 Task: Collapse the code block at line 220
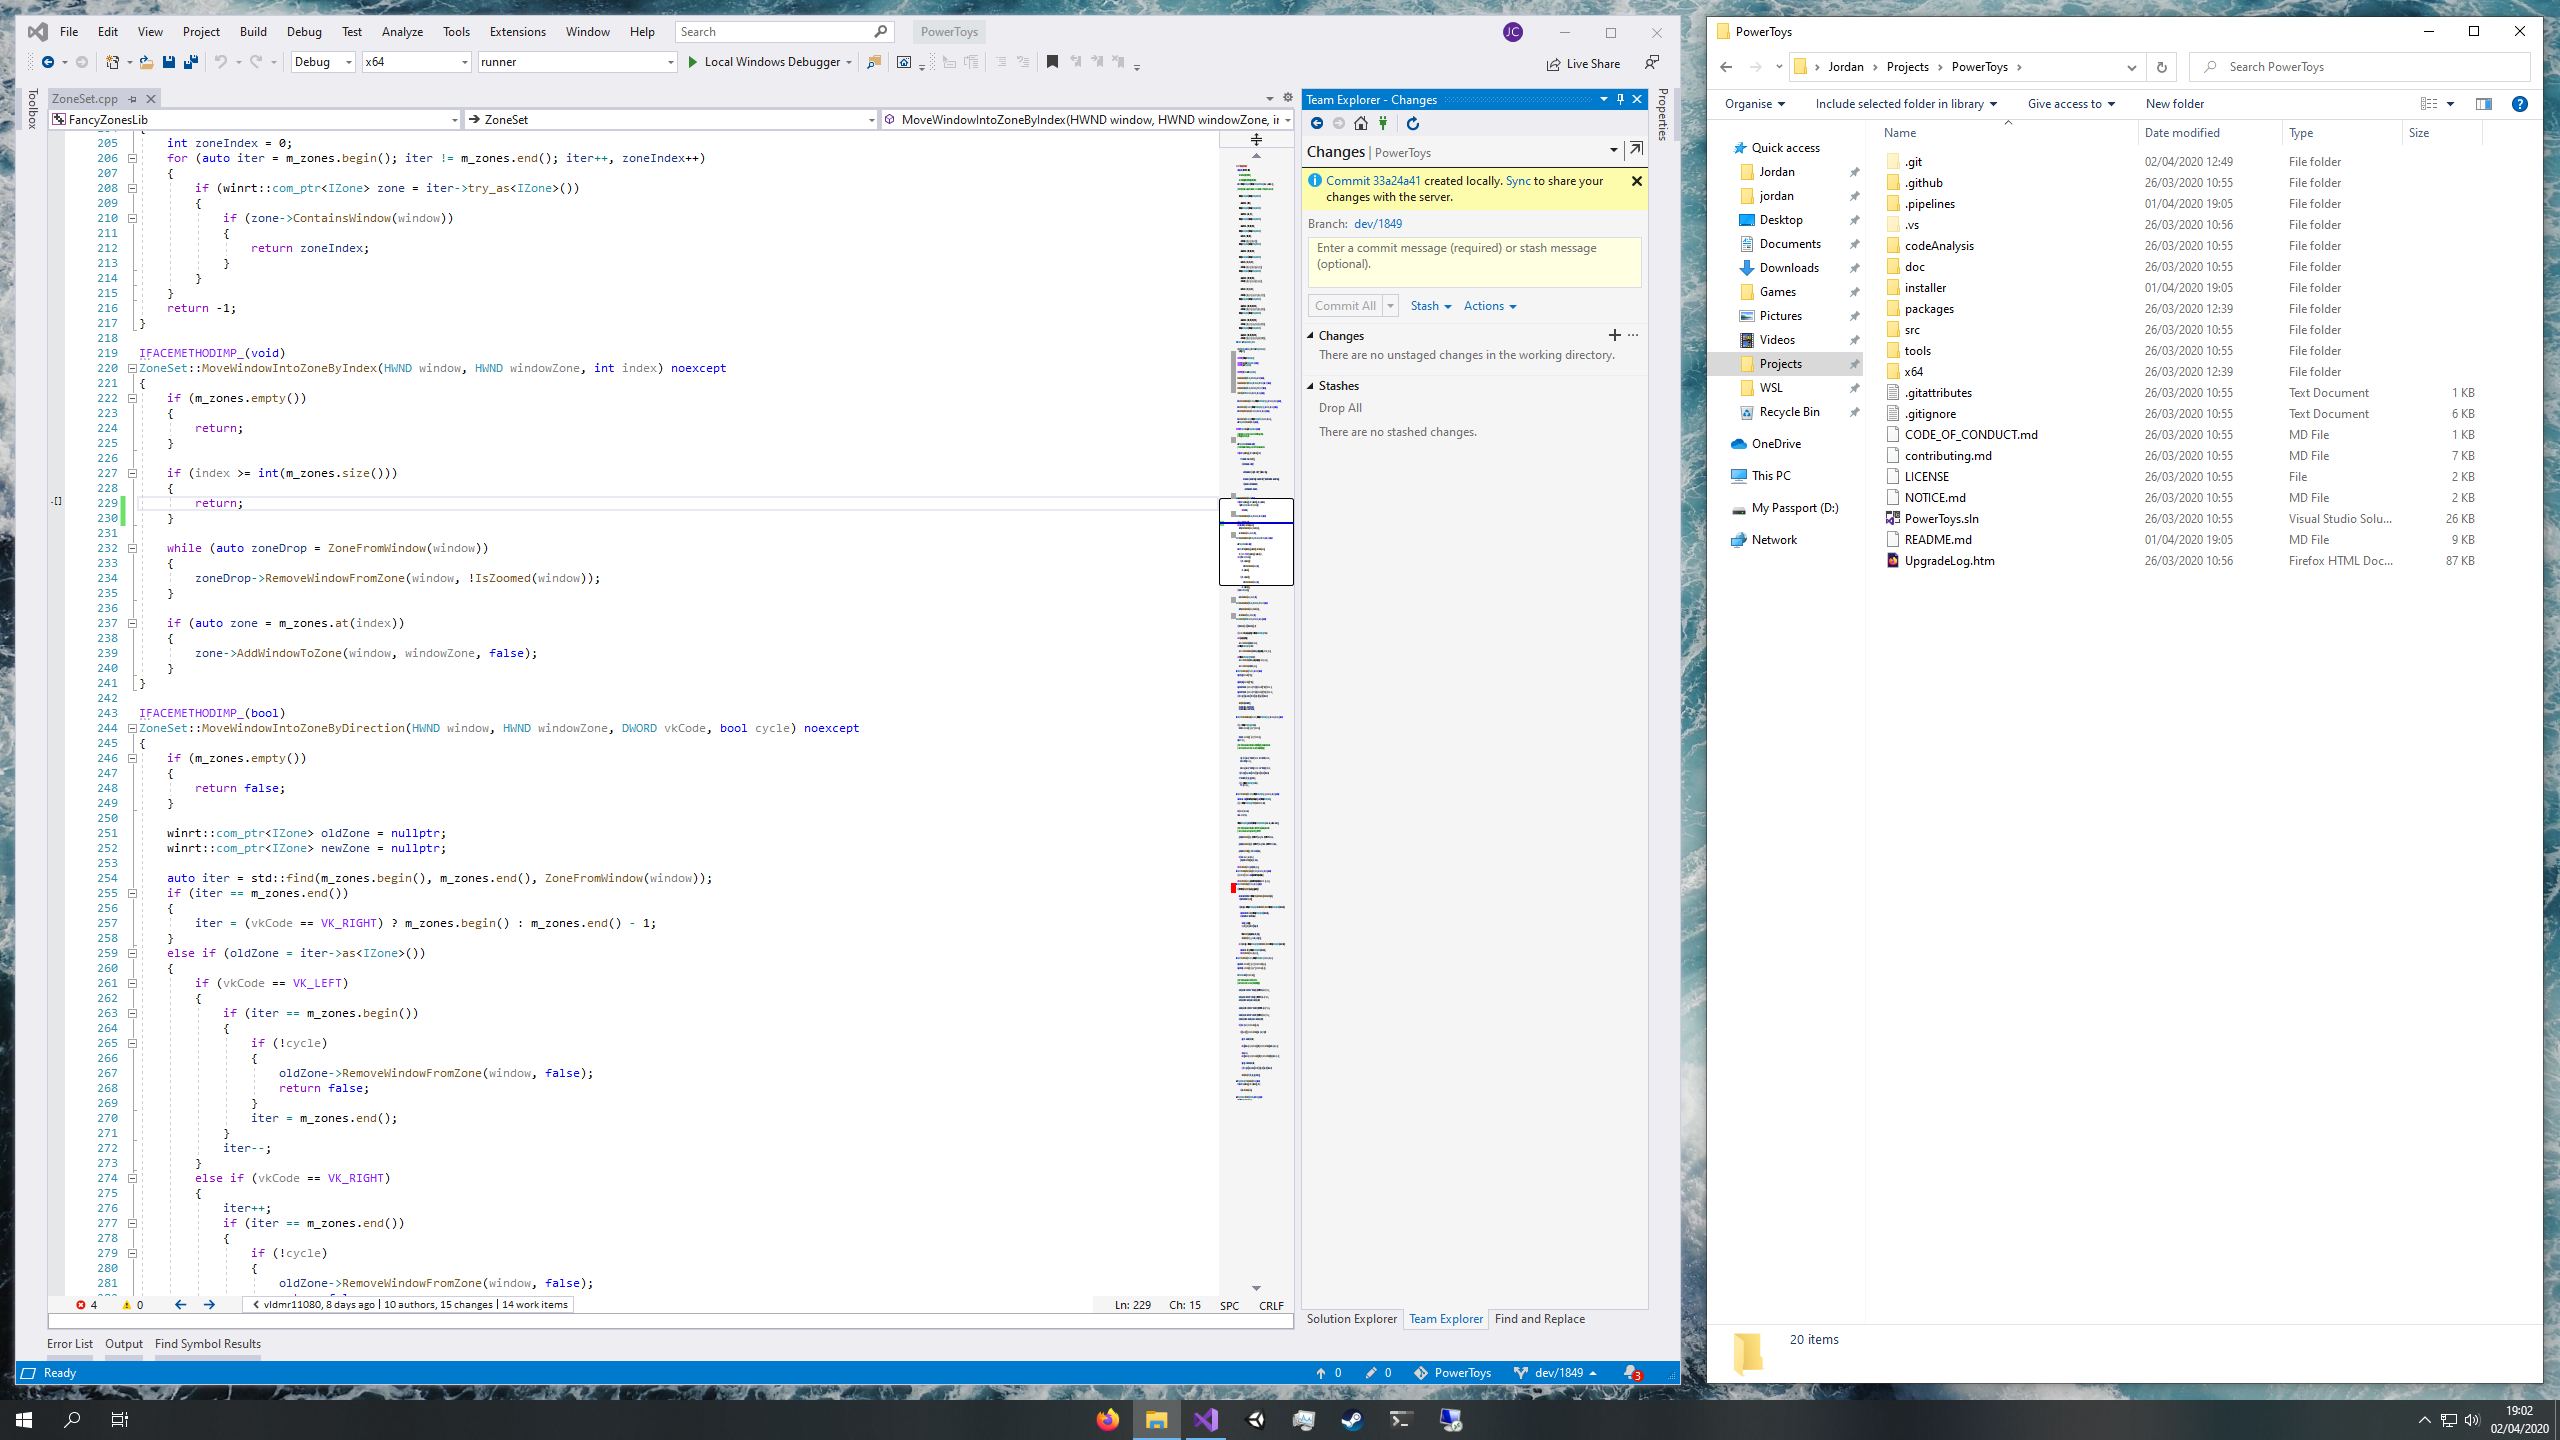pos(132,368)
